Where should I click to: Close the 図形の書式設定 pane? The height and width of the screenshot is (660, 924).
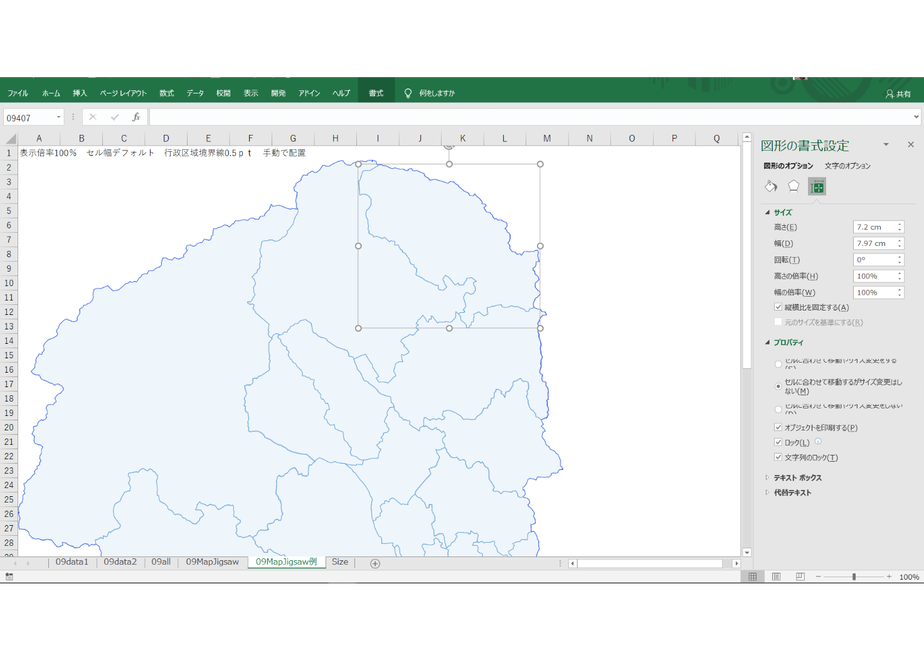click(910, 144)
